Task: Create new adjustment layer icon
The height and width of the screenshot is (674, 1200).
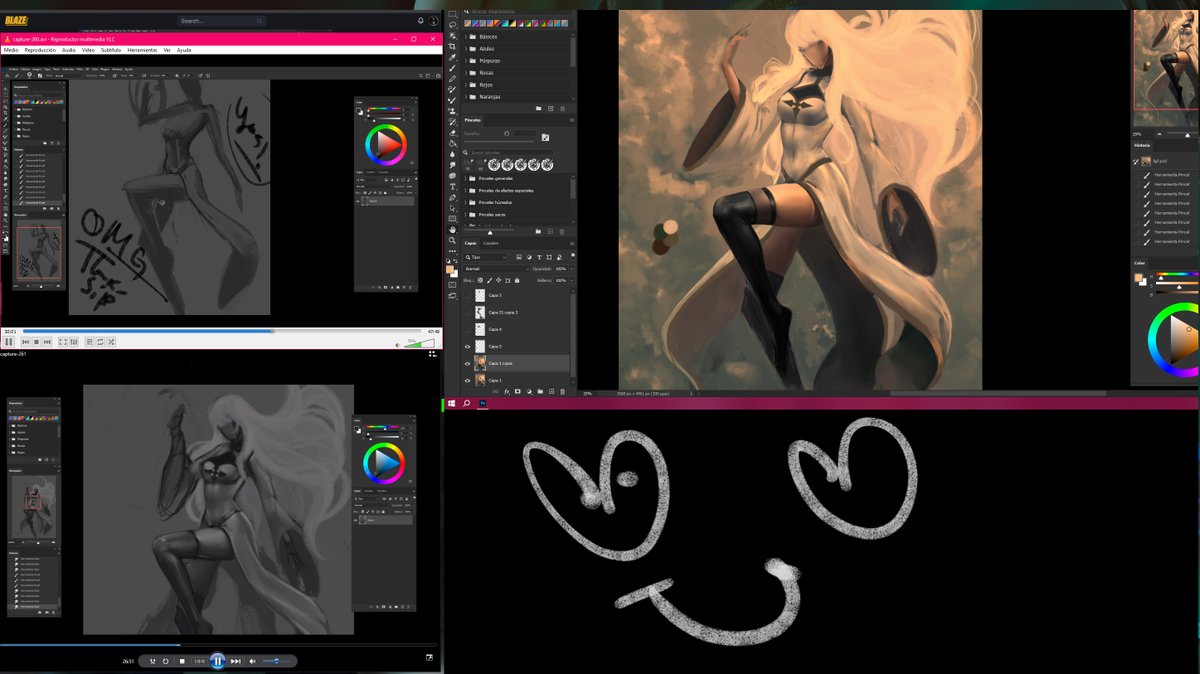Action: tap(529, 391)
